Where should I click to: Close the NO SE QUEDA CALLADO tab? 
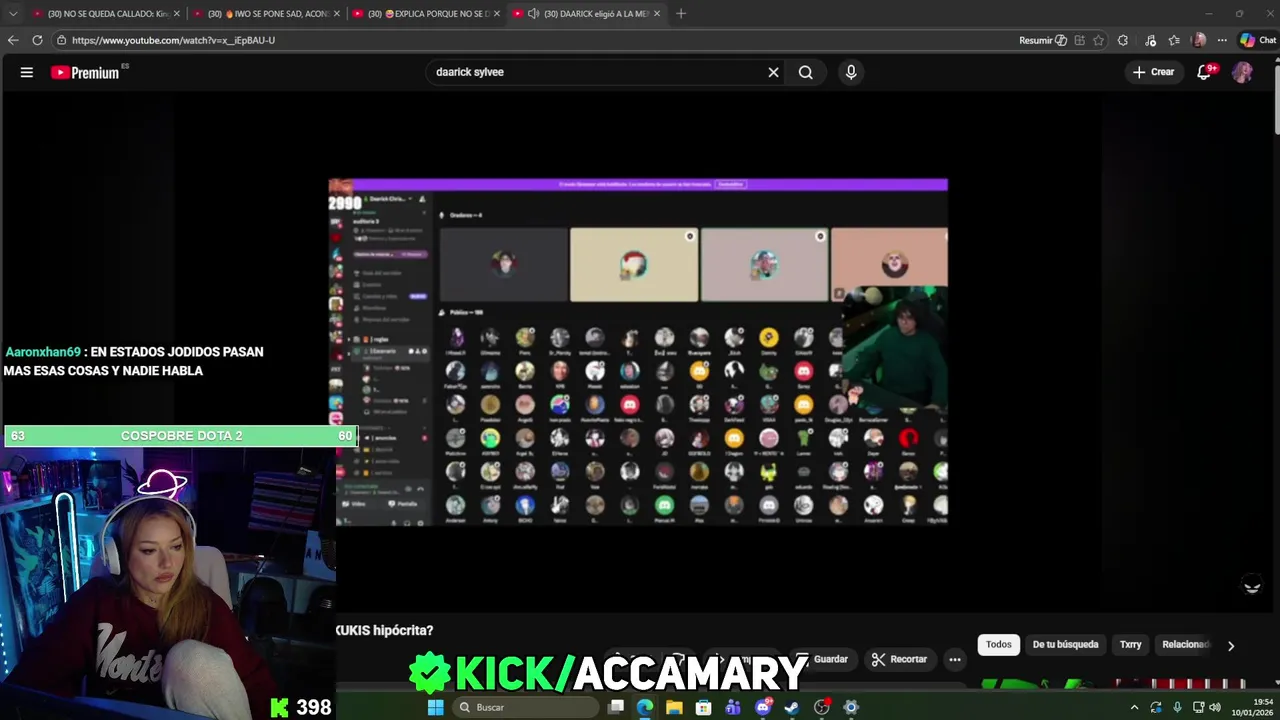pyautogui.click(x=177, y=14)
